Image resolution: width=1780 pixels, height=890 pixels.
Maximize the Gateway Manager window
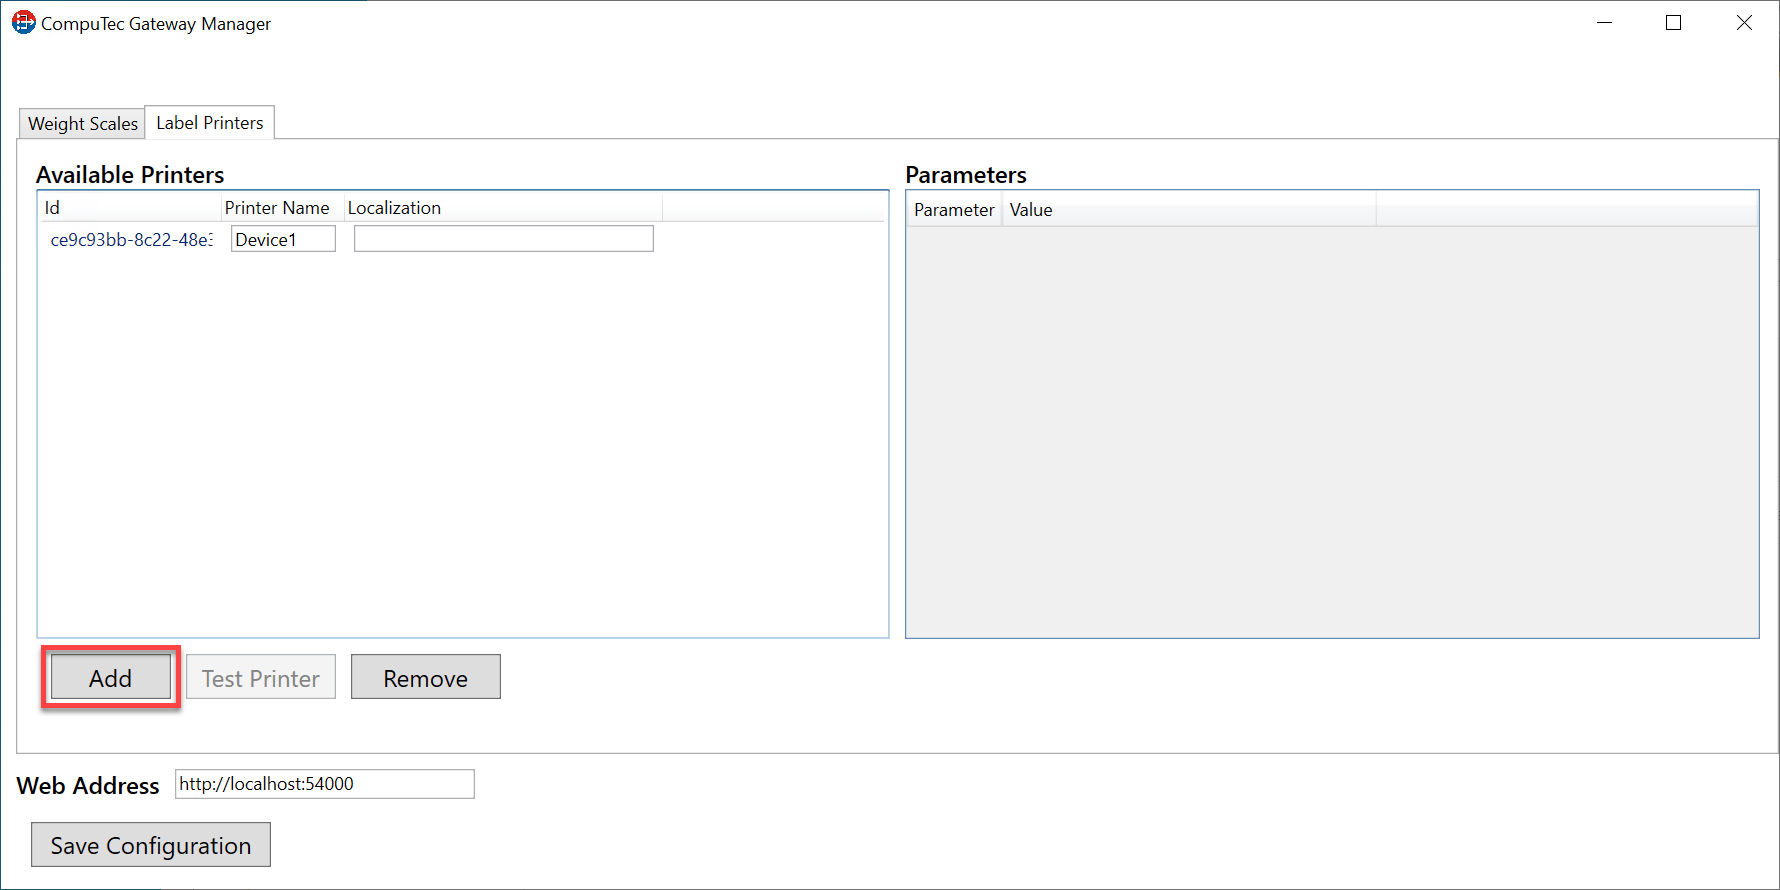pyautogui.click(x=1673, y=23)
